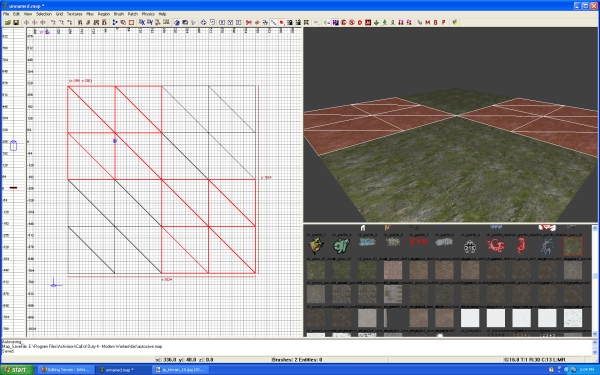Screen dimensions: 600x375
Task: Click the green down arrow toolbar icon
Action: click(376, 23)
